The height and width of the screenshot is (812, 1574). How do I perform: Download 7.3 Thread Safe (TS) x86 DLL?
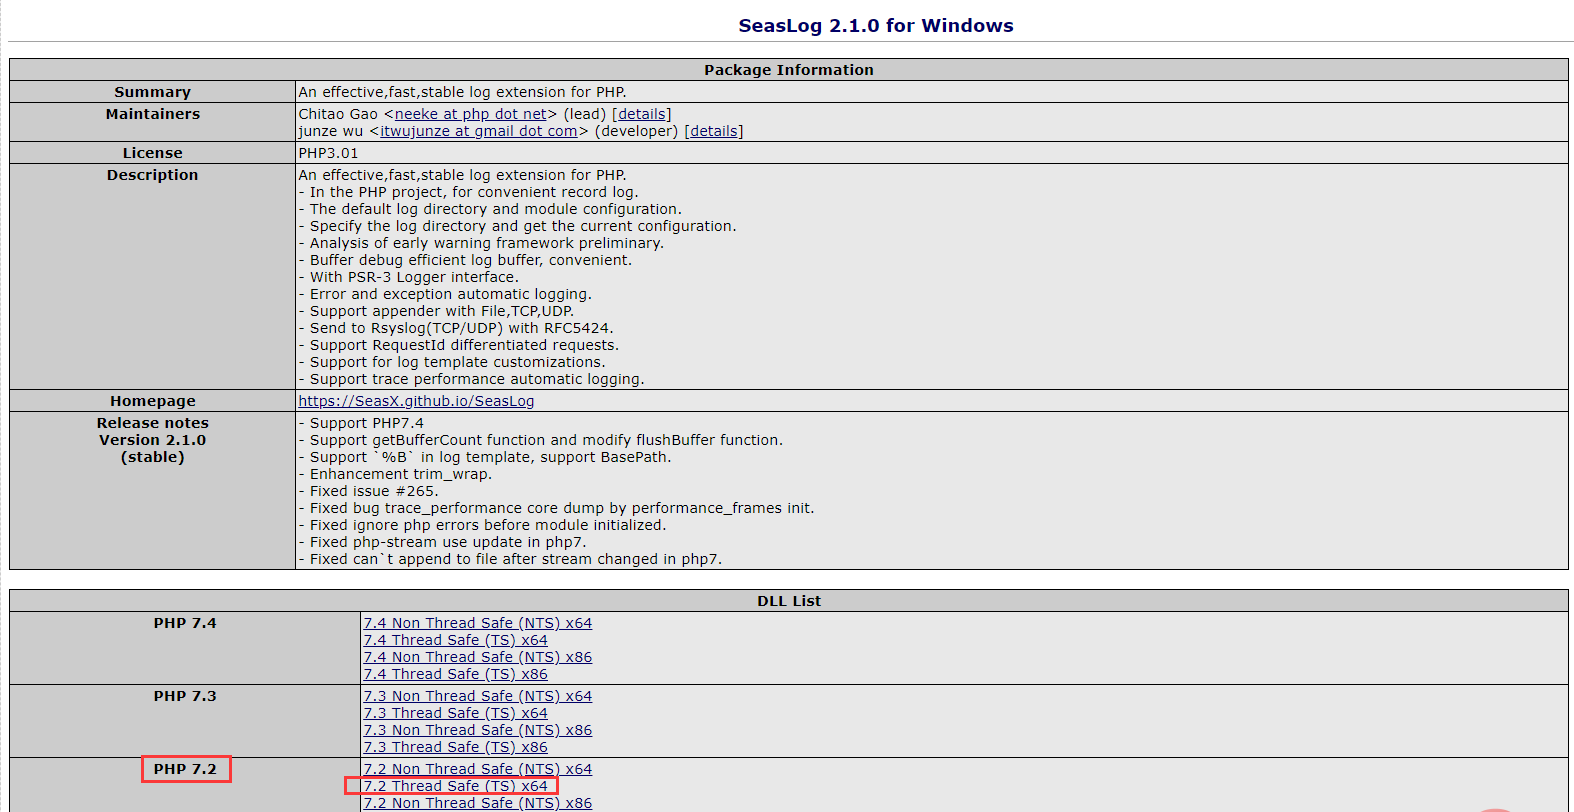(456, 747)
